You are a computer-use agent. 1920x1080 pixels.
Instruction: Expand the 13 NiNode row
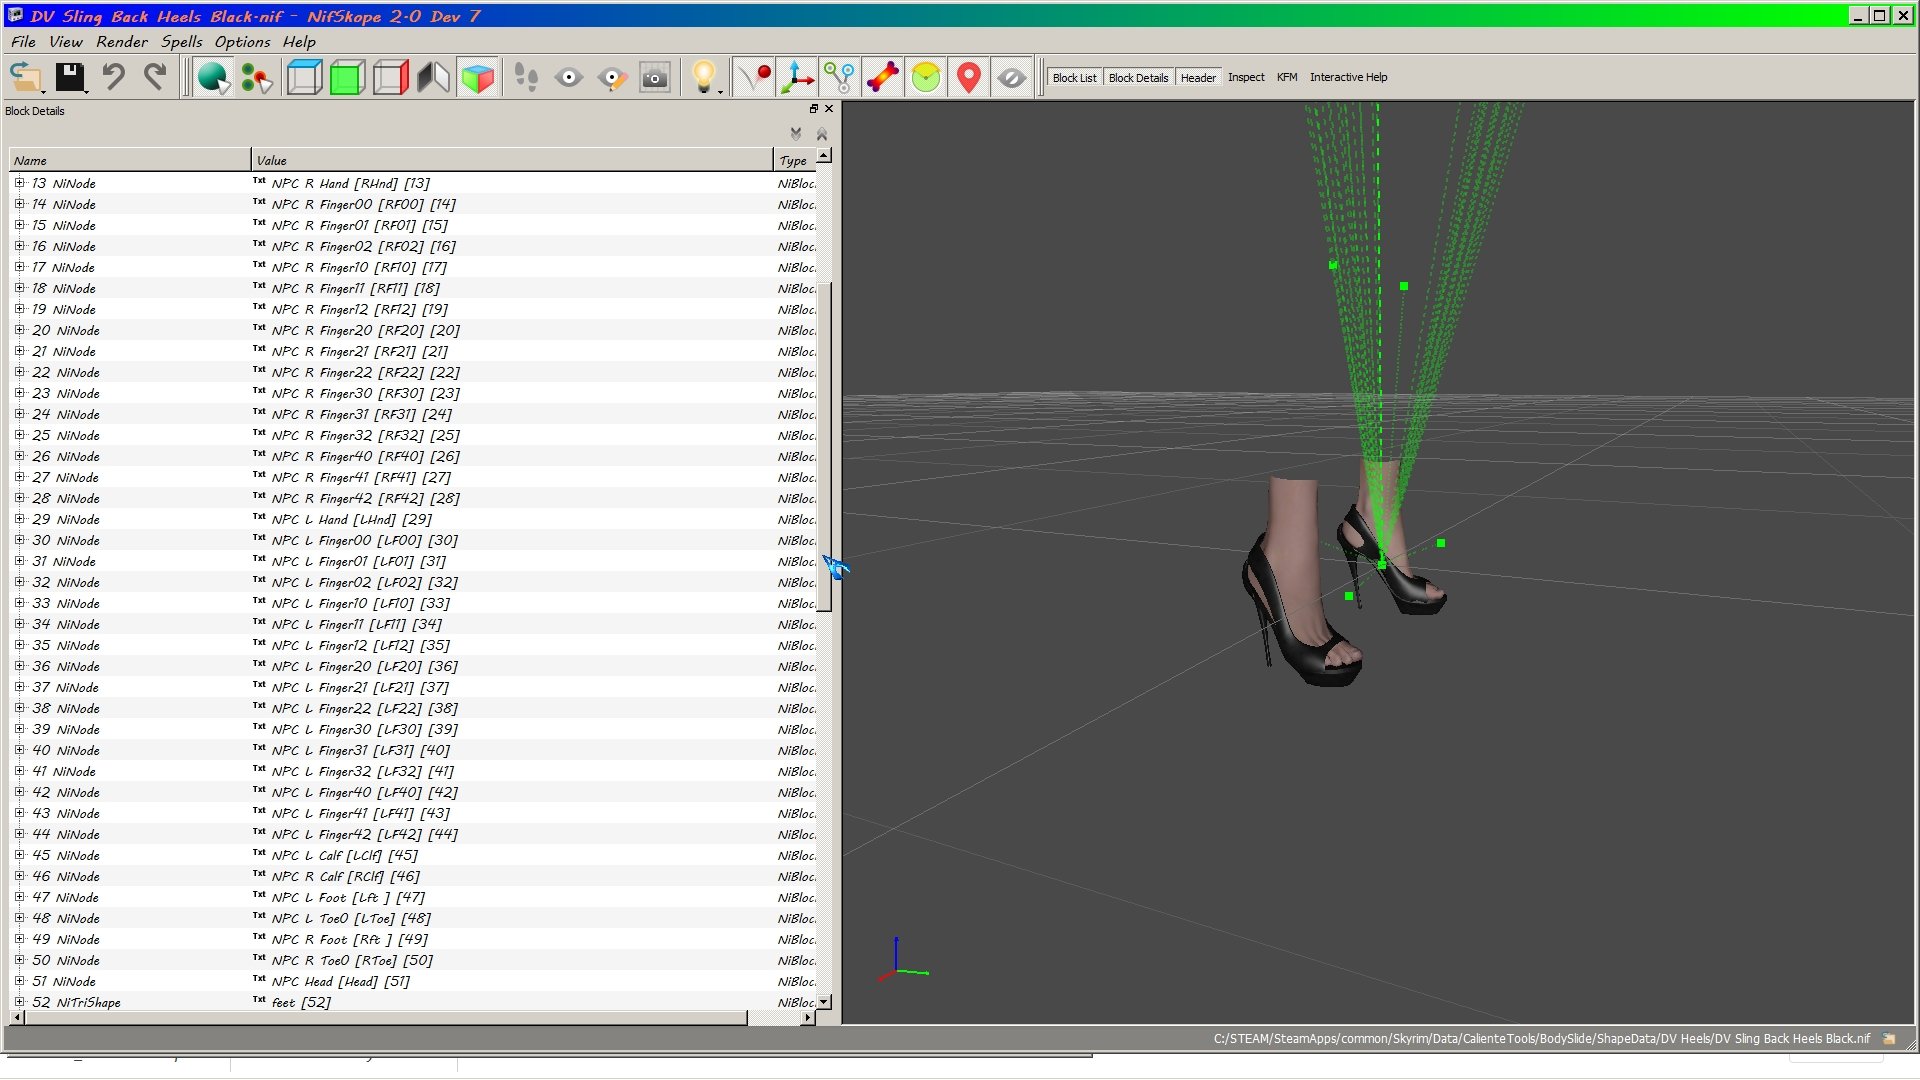pos(19,183)
